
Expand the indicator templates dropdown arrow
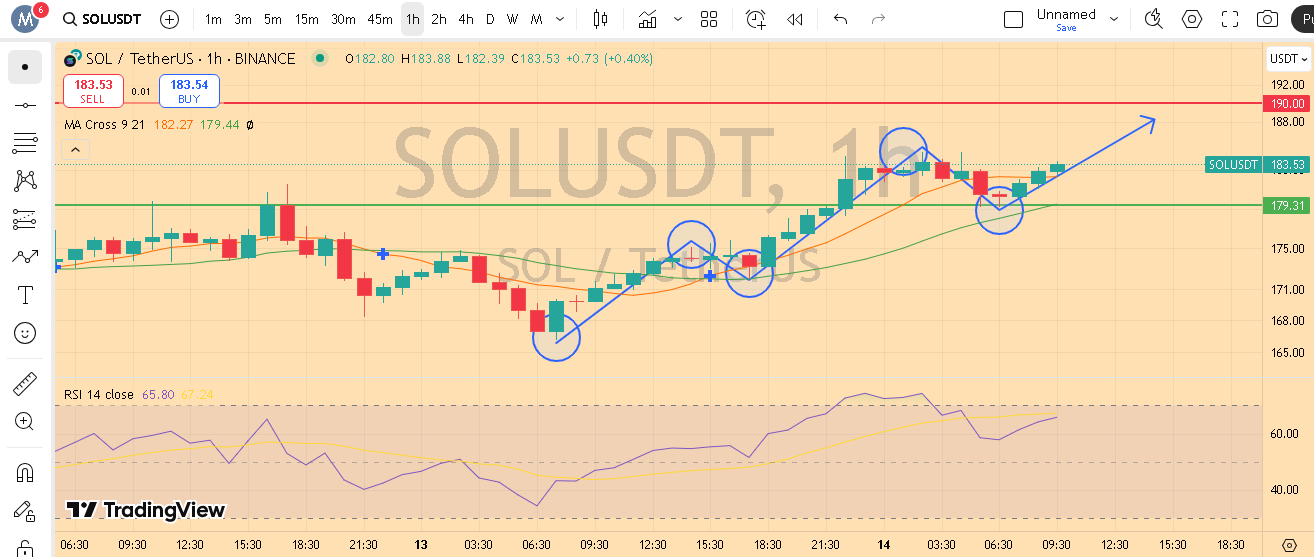(679, 19)
